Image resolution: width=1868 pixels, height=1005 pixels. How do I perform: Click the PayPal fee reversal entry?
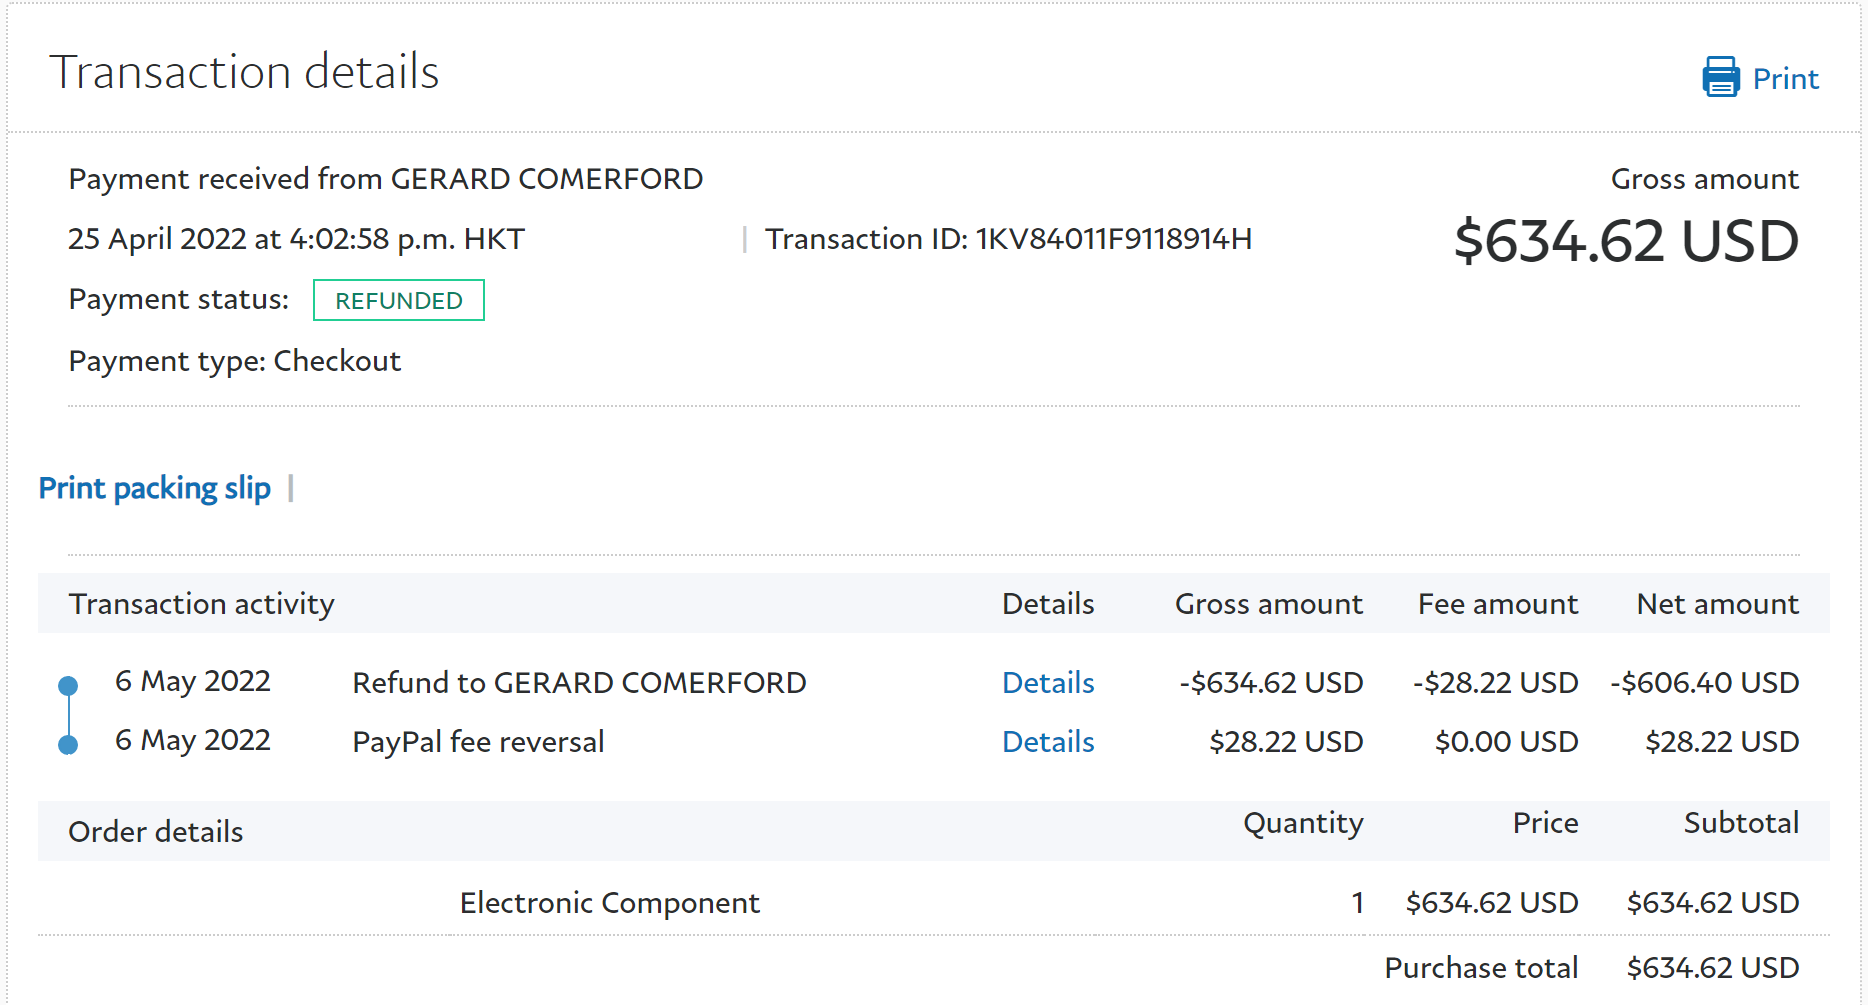(478, 742)
